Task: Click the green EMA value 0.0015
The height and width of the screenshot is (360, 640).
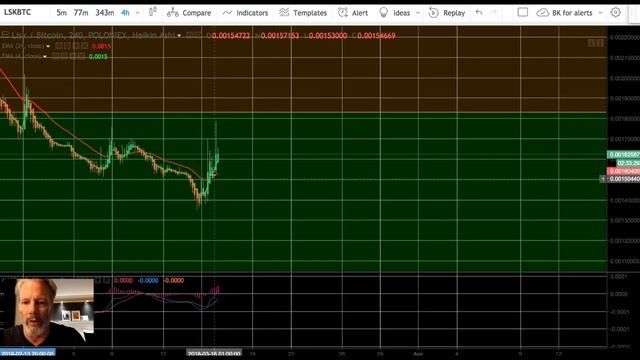Action: (x=98, y=56)
